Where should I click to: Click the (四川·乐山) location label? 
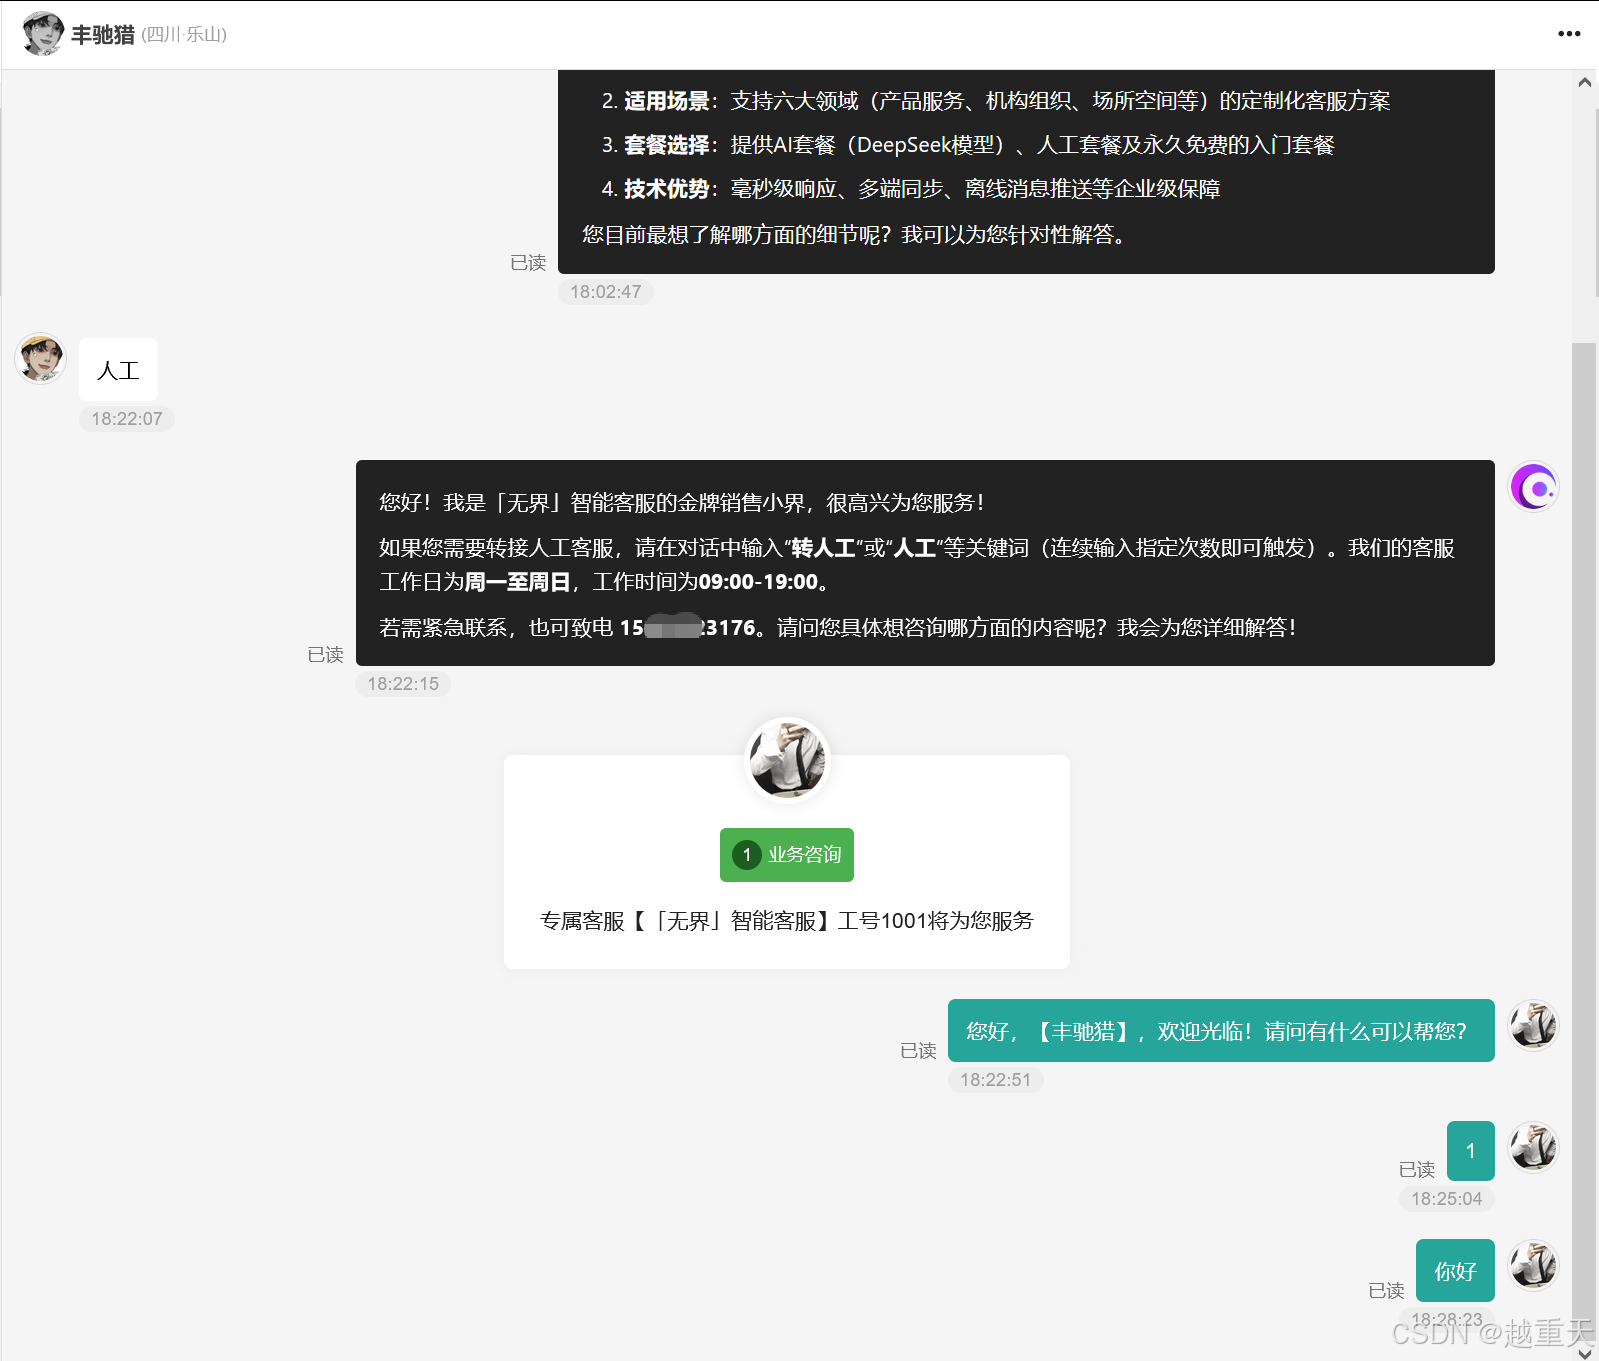click(x=184, y=35)
